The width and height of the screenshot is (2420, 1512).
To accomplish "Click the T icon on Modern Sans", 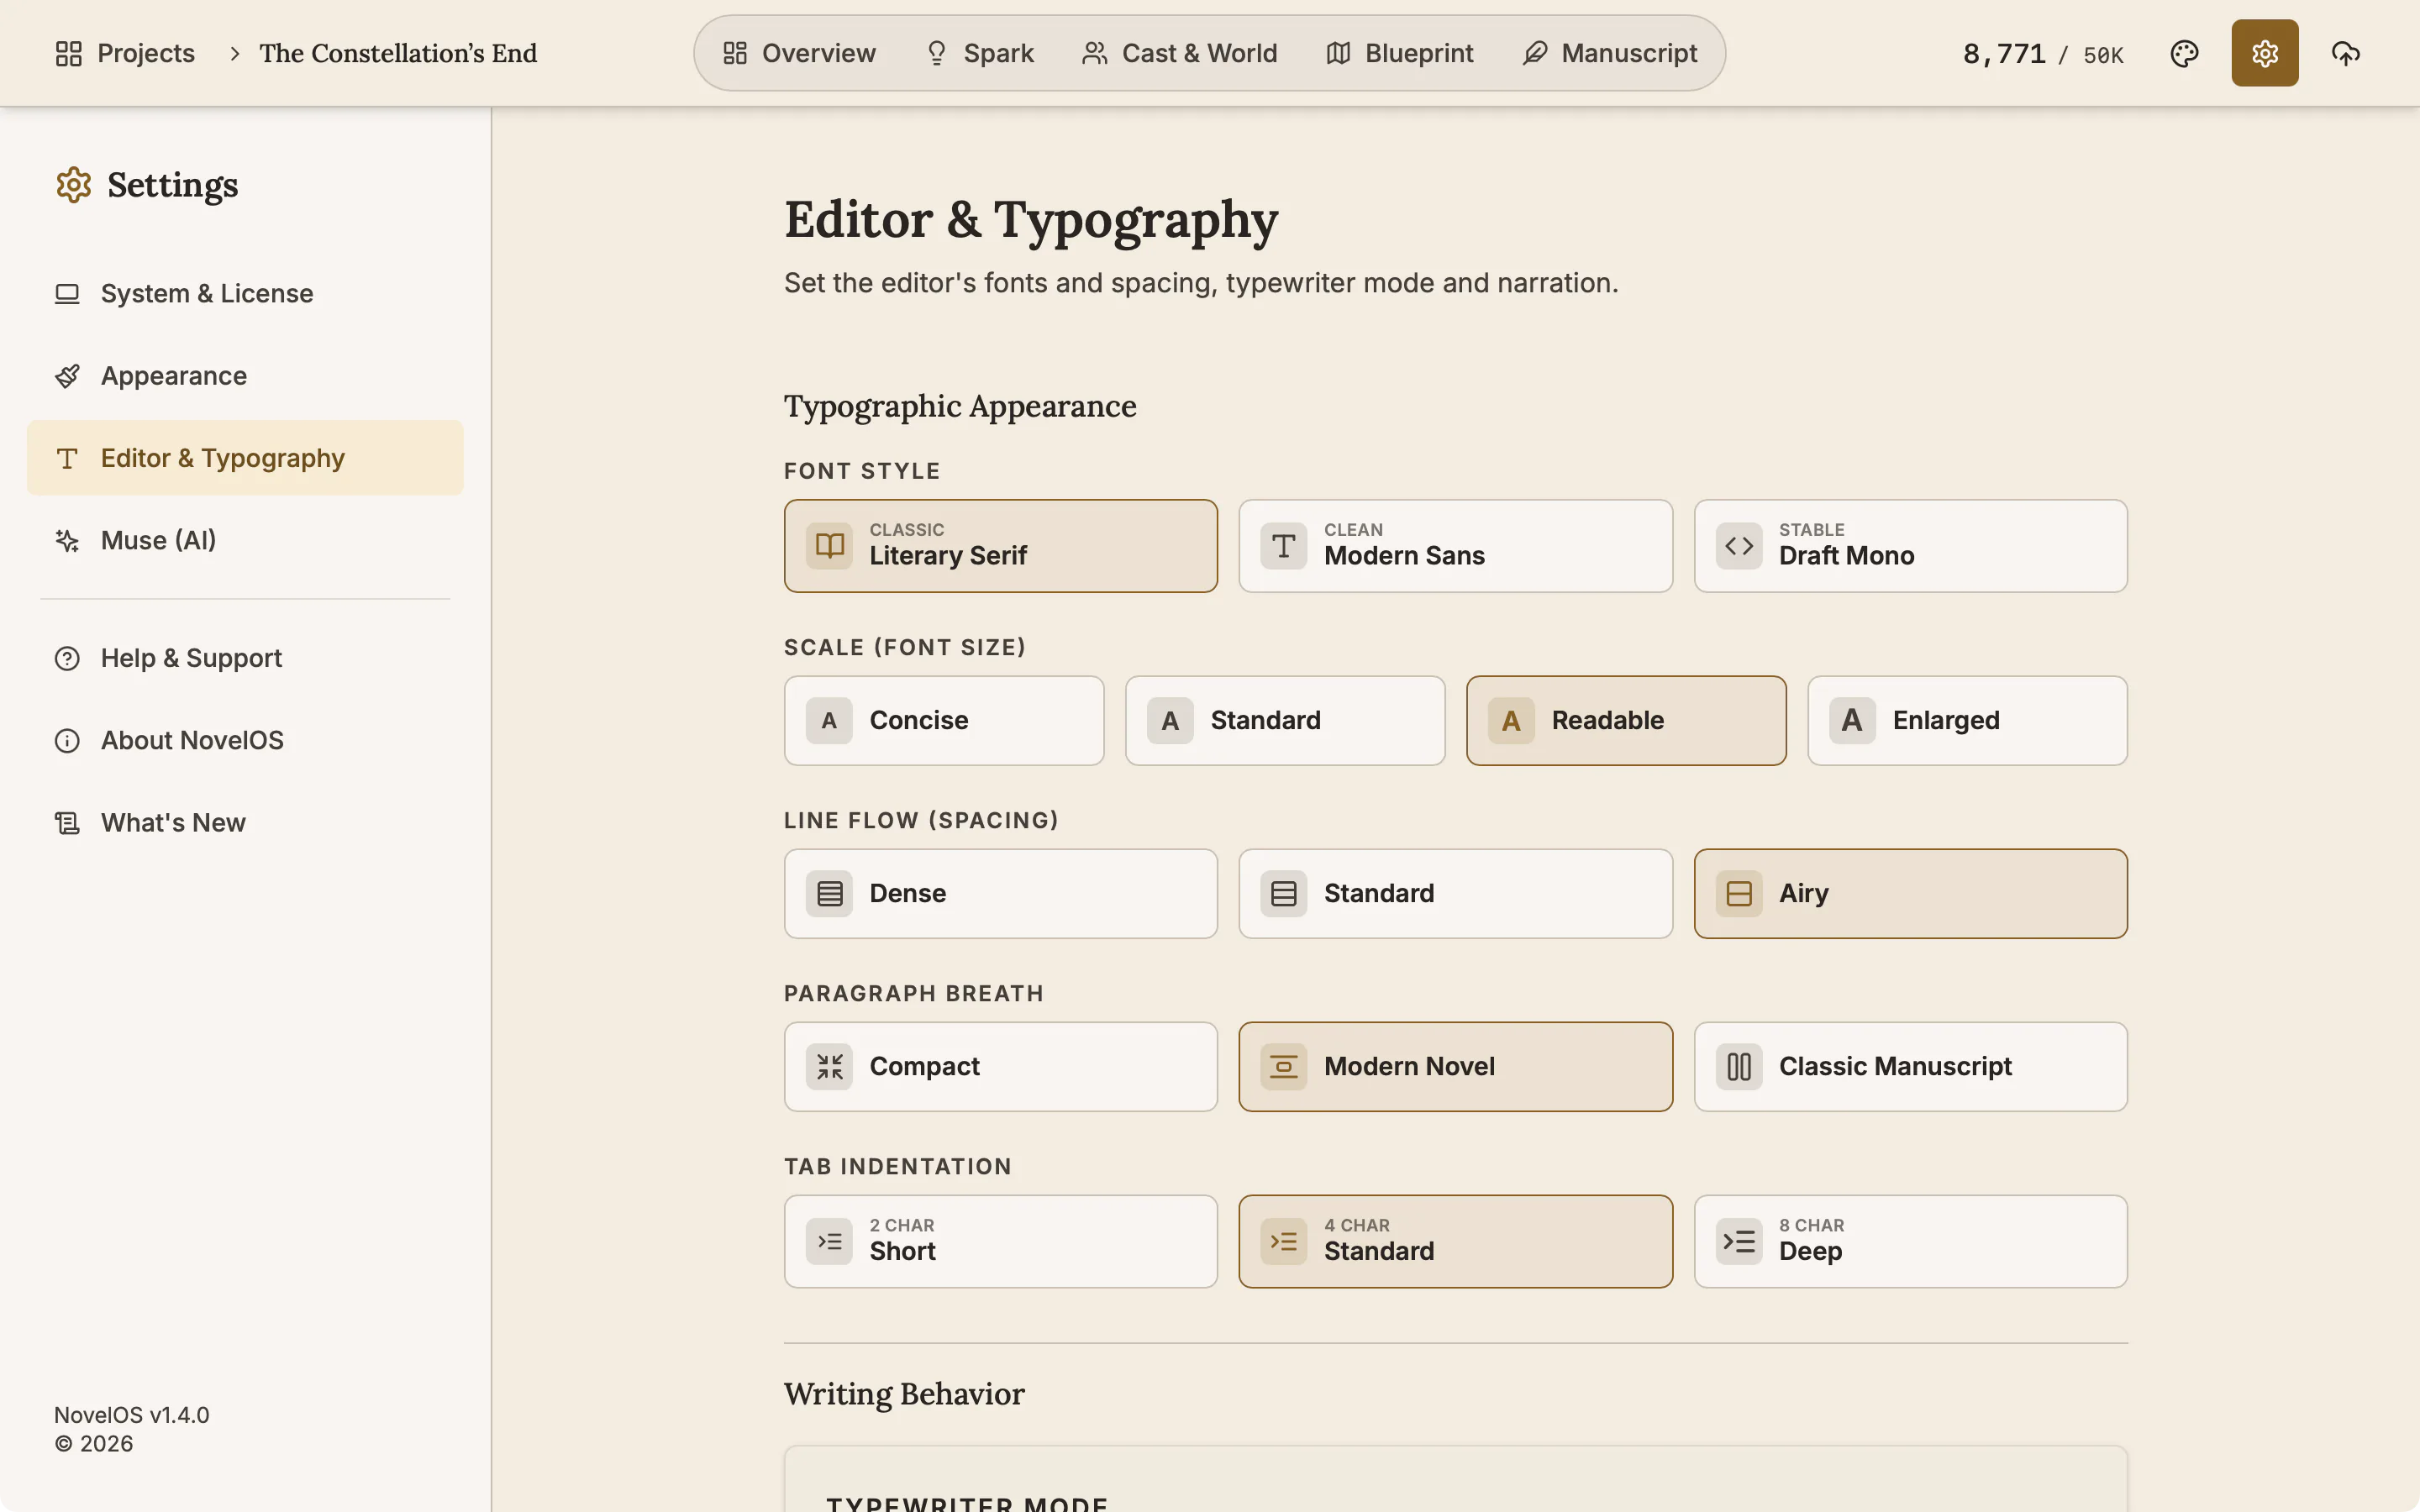I will point(1283,546).
